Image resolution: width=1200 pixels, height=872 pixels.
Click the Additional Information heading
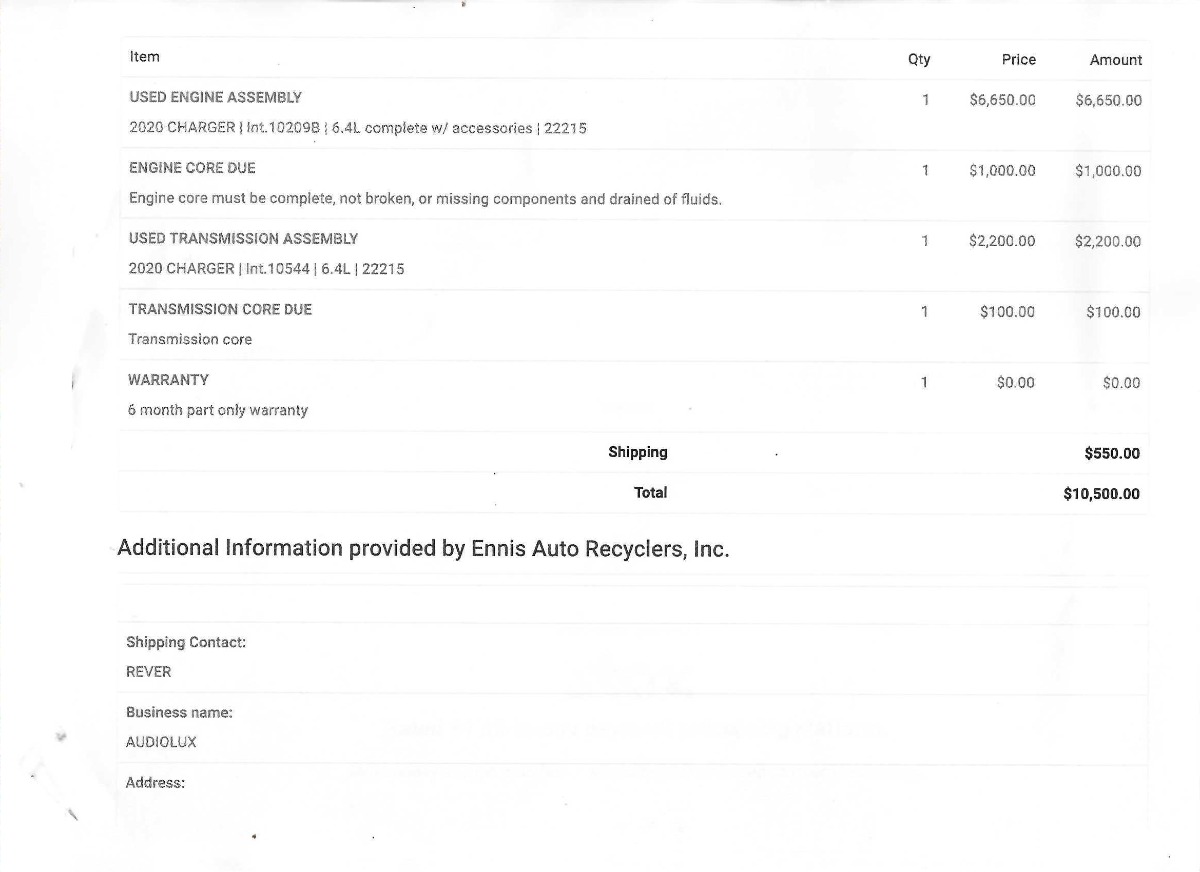(423, 548)
